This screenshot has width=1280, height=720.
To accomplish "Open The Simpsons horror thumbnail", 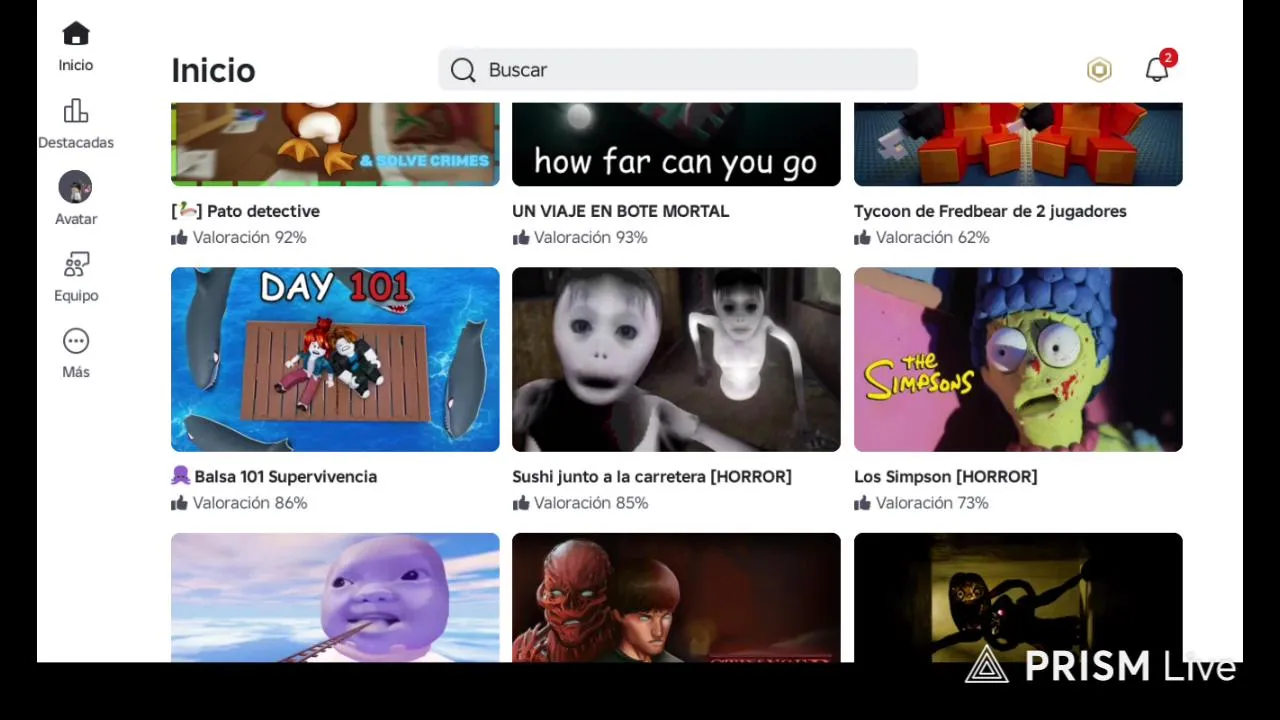I will [1018, 359].
